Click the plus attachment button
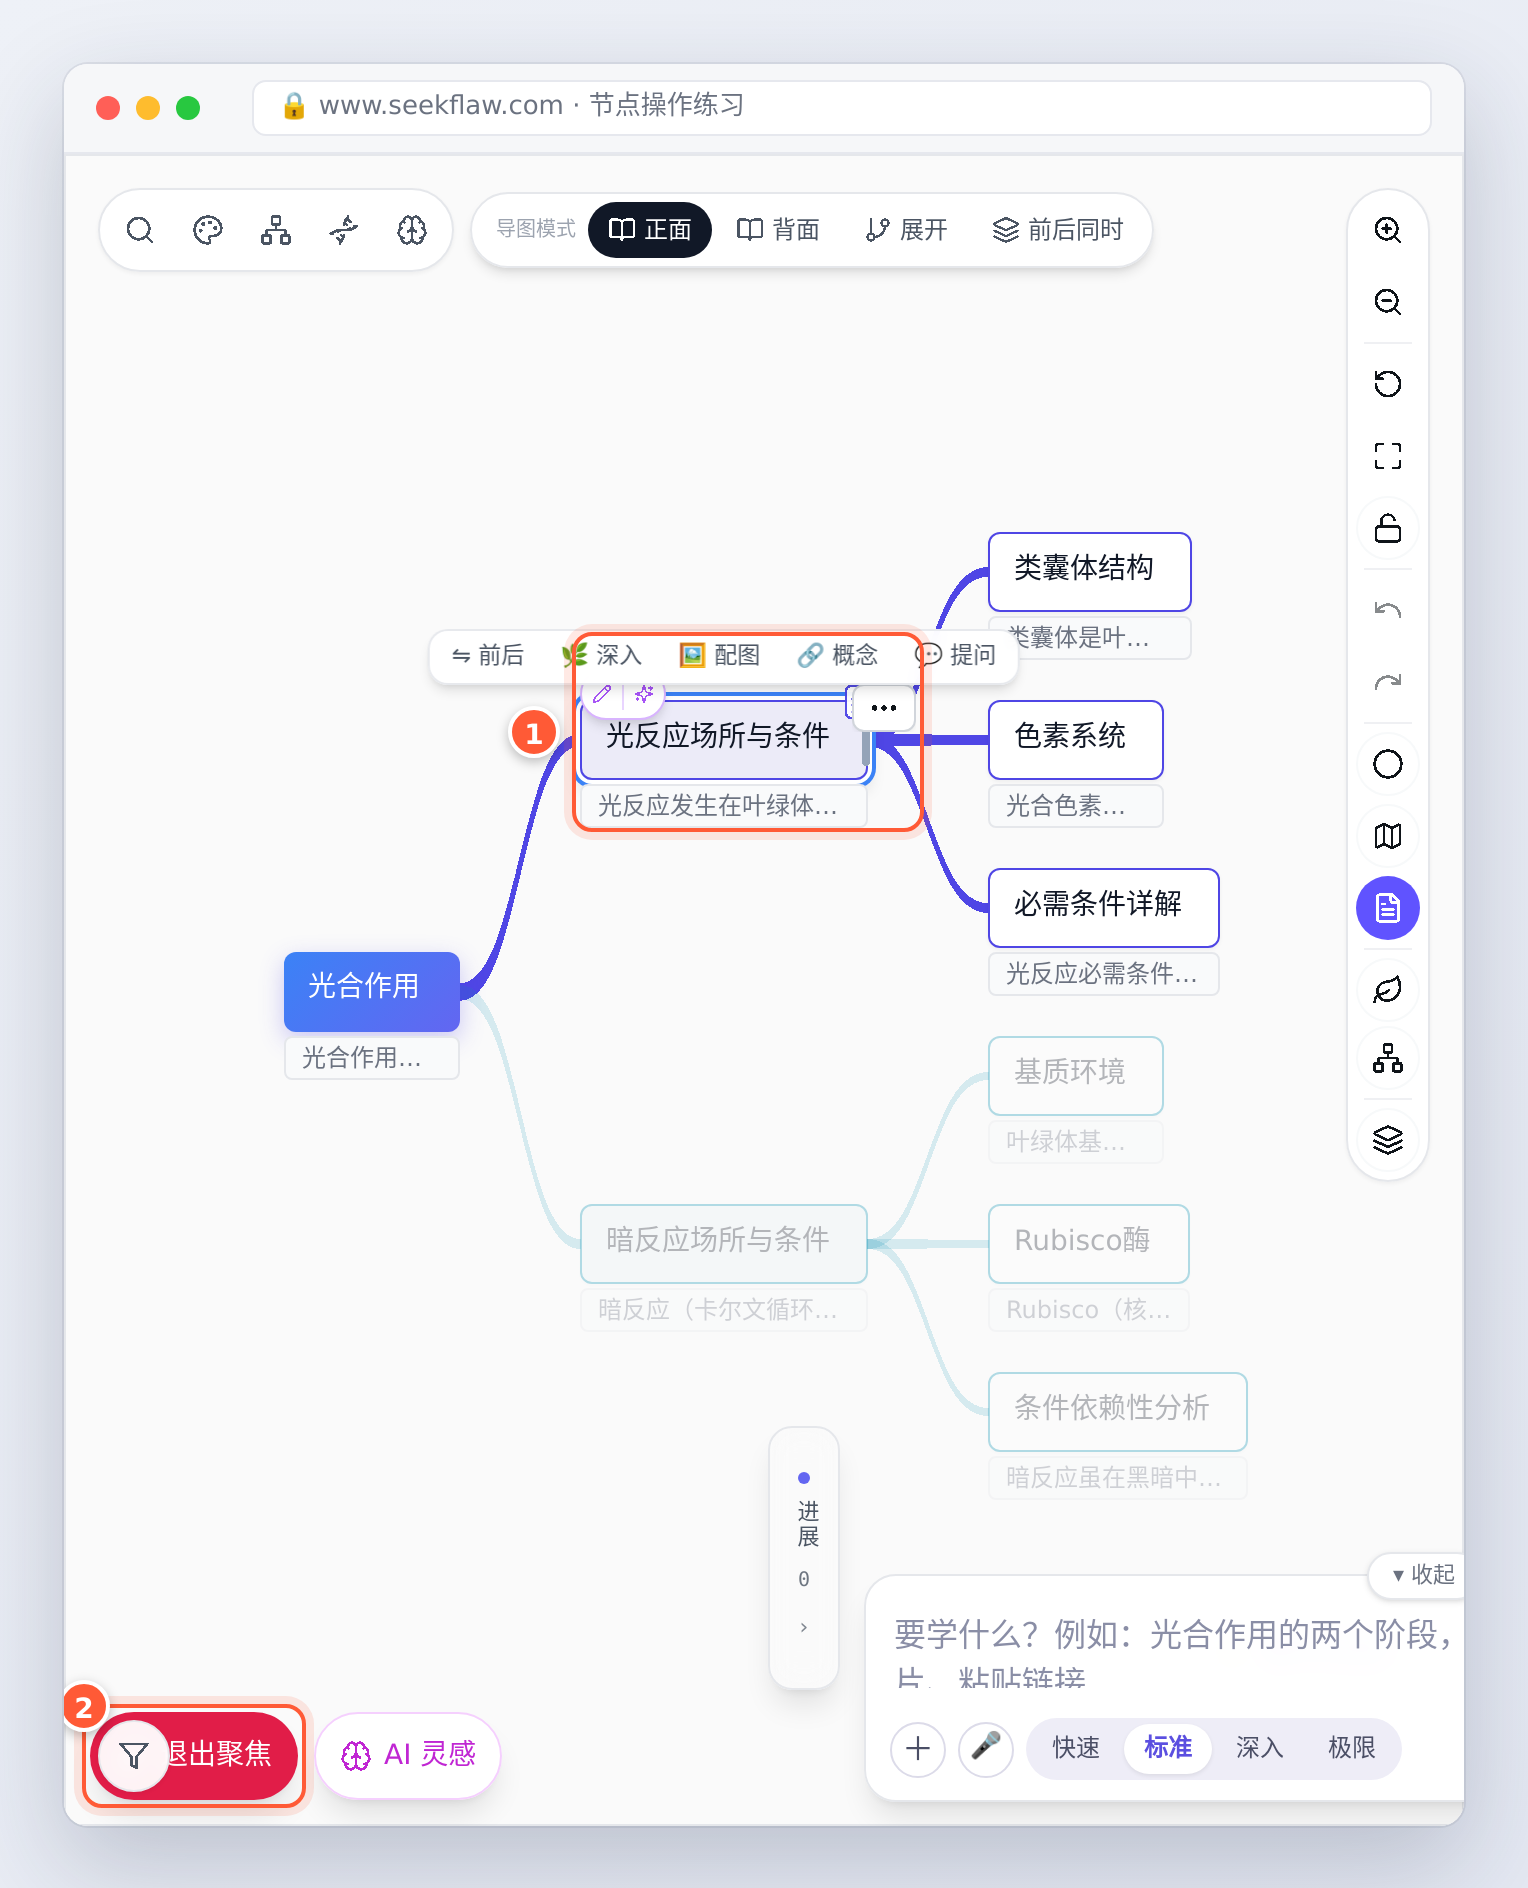1528x1888 pixels. pyautogui.click(x=918, y=1748)
